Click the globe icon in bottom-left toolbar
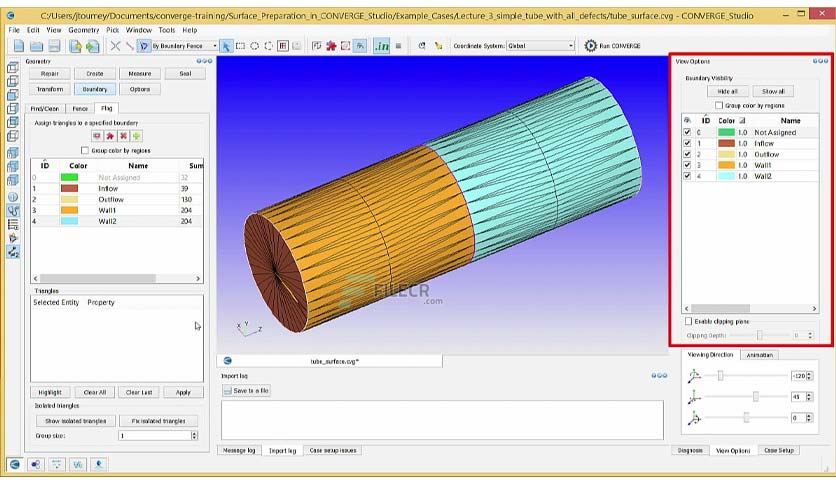This screenshot has width=836, height=484. coord(15,464)
